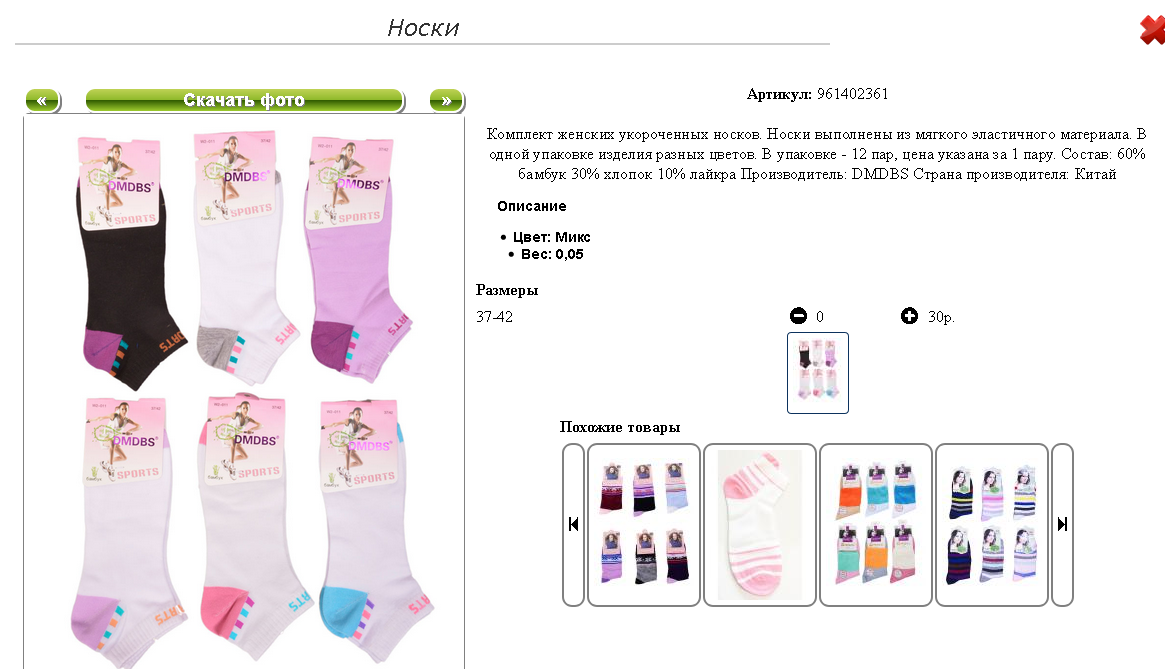Click the Носки title heading
Screen dimensions: 1165x669
[423, 28]
